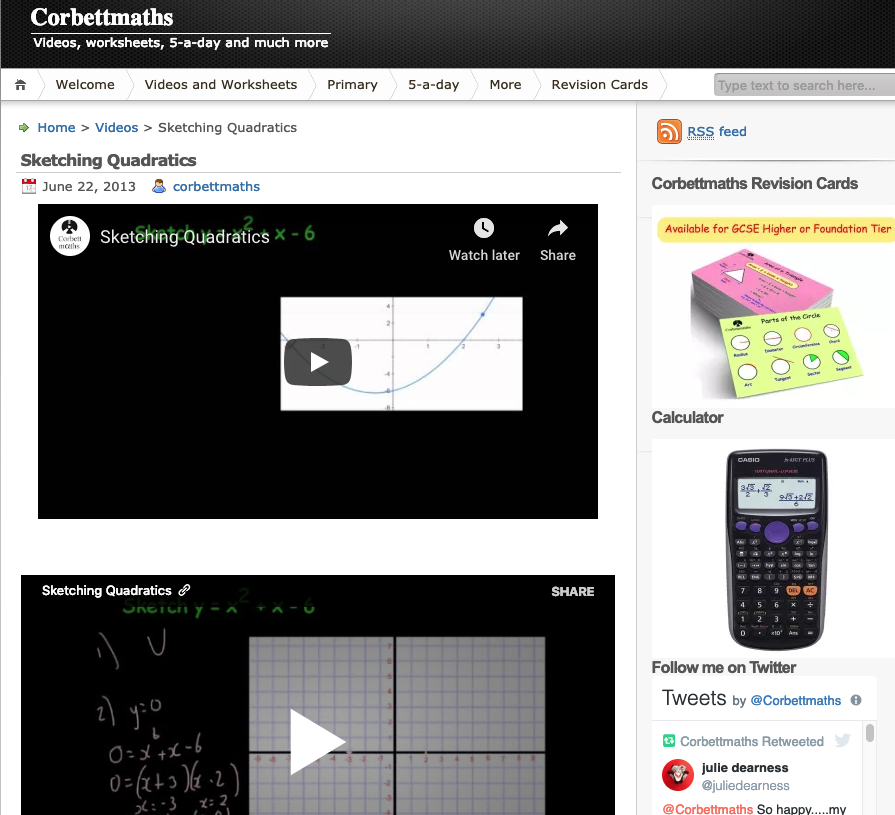The width and height of the screenshot is (895, 815).
Task: Open the @Corbettmaths Twitter profile link
Action: pos(795,700)
